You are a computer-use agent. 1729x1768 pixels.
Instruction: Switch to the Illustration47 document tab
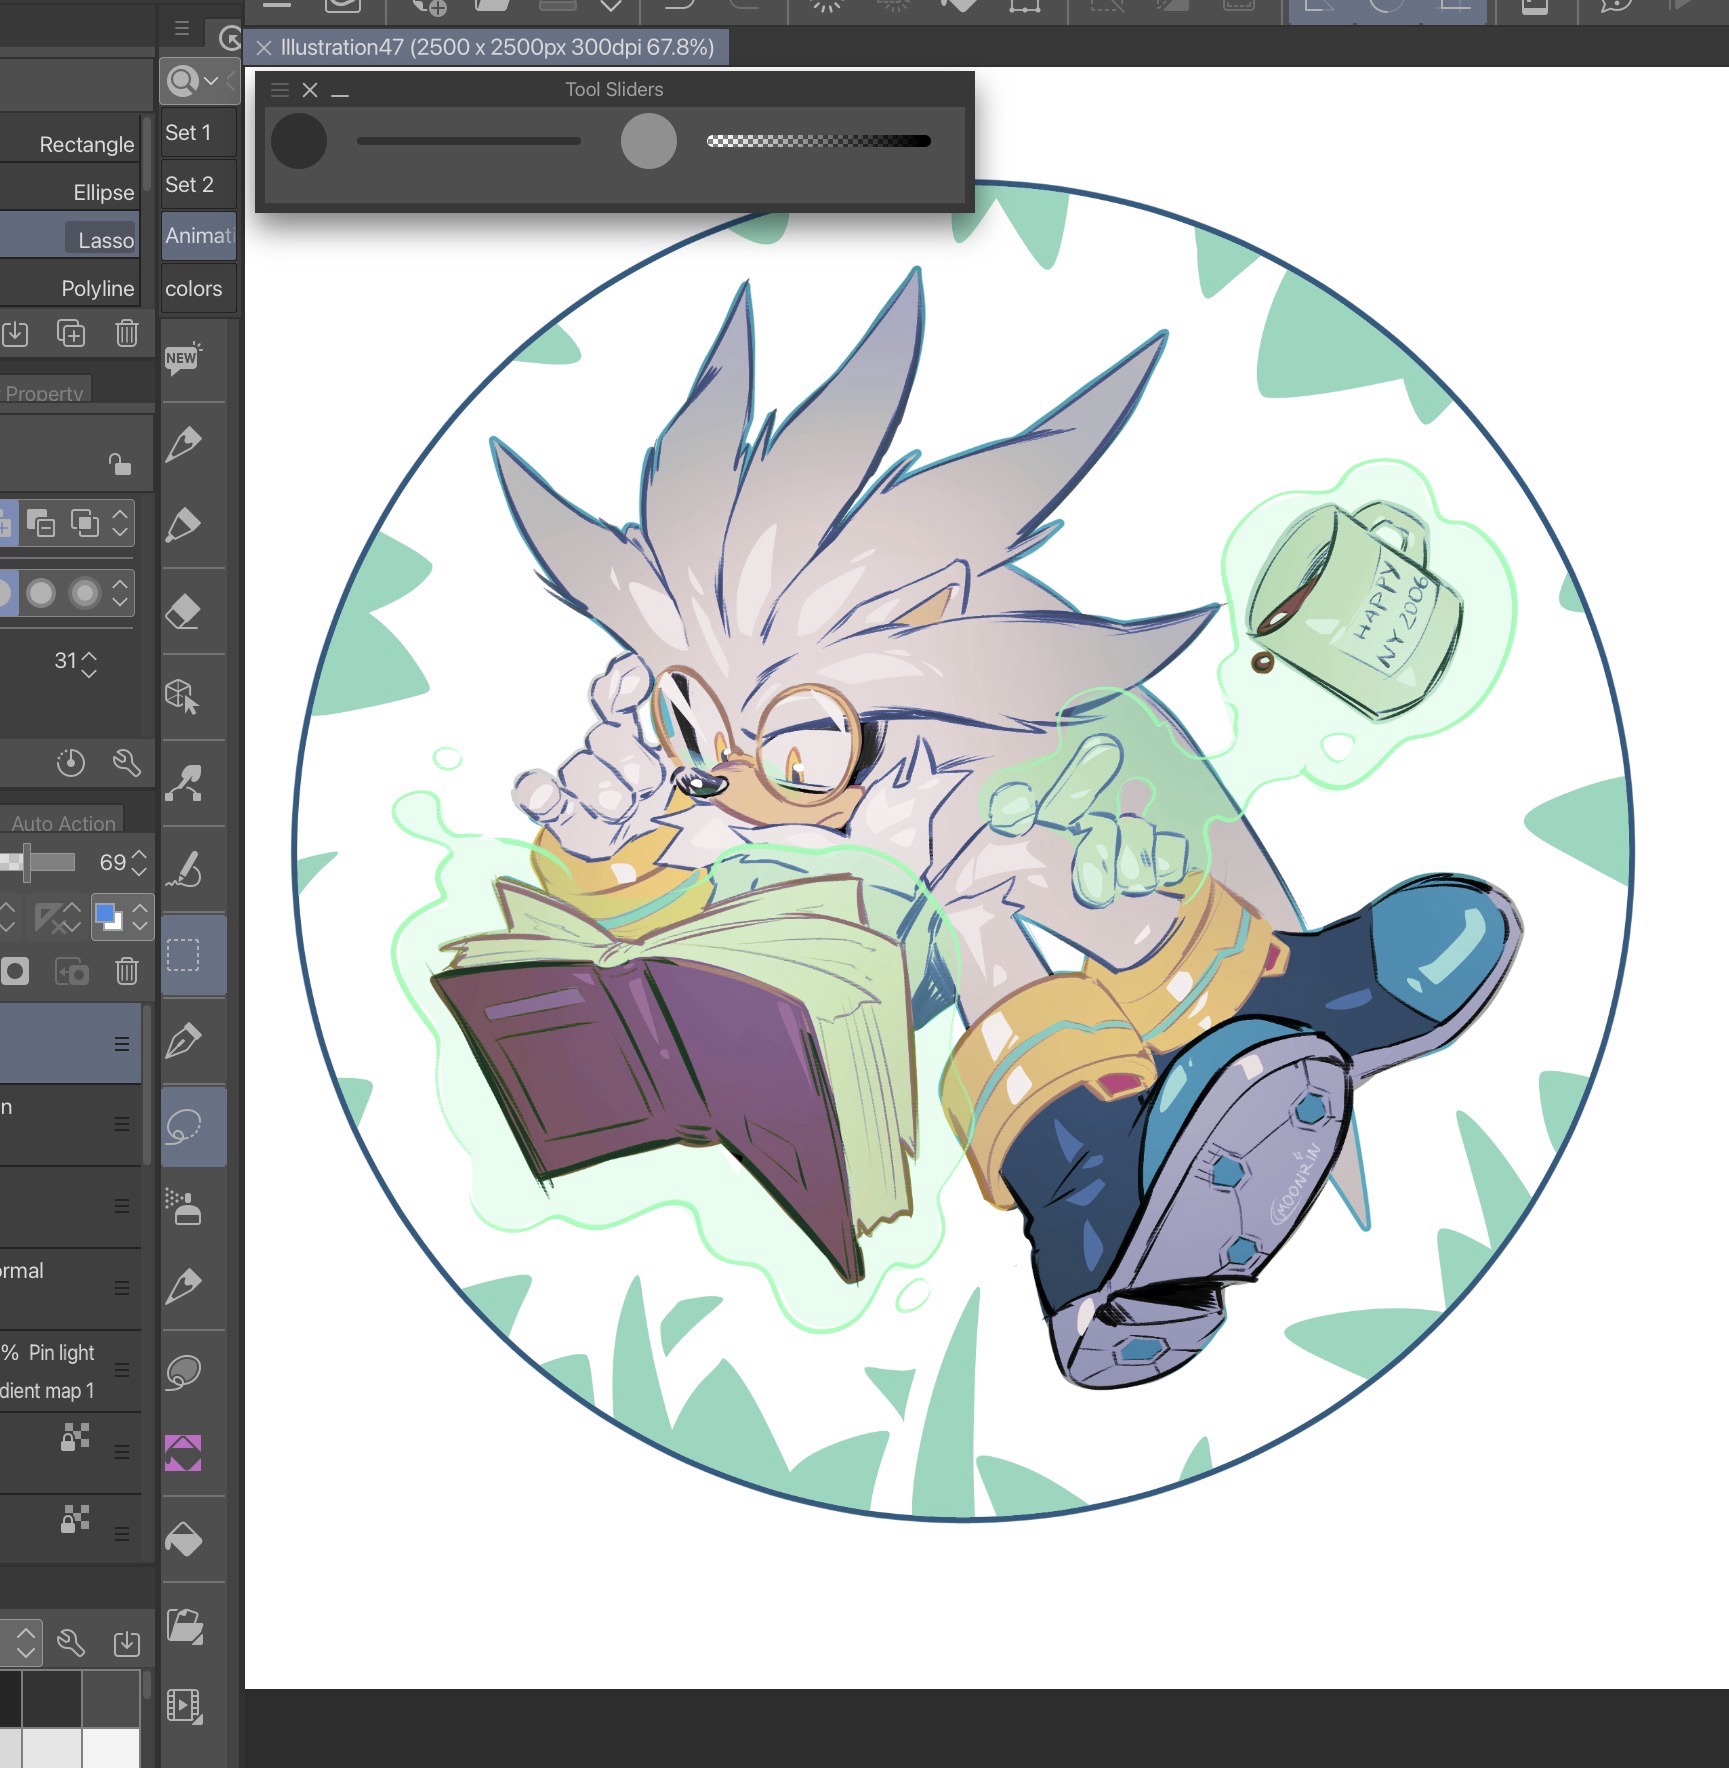[496, 47]
